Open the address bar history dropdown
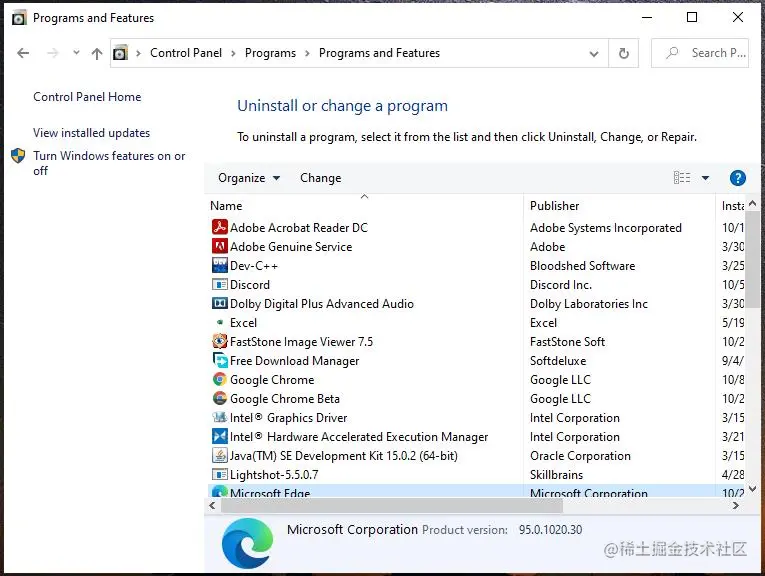This screenshot has width=765, height=576. click(594, 54)
